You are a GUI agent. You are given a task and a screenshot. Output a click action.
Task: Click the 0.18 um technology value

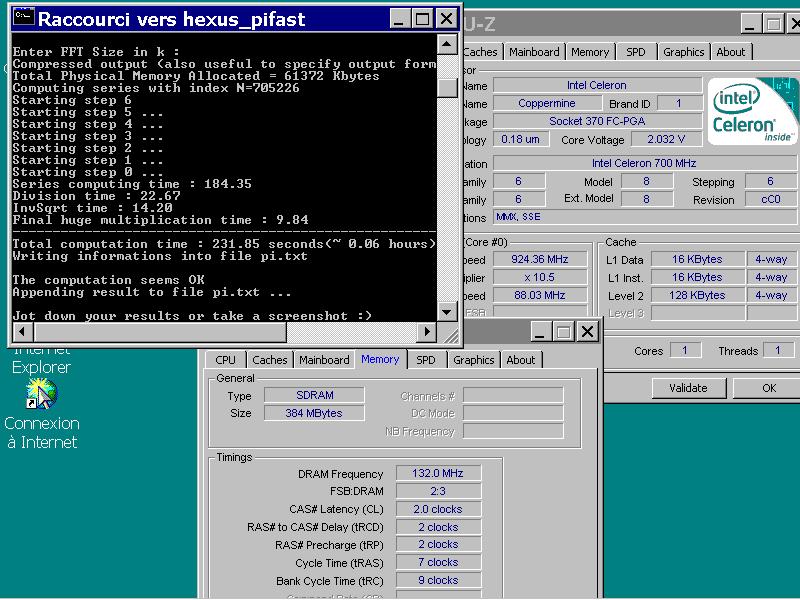coord(520,139)
